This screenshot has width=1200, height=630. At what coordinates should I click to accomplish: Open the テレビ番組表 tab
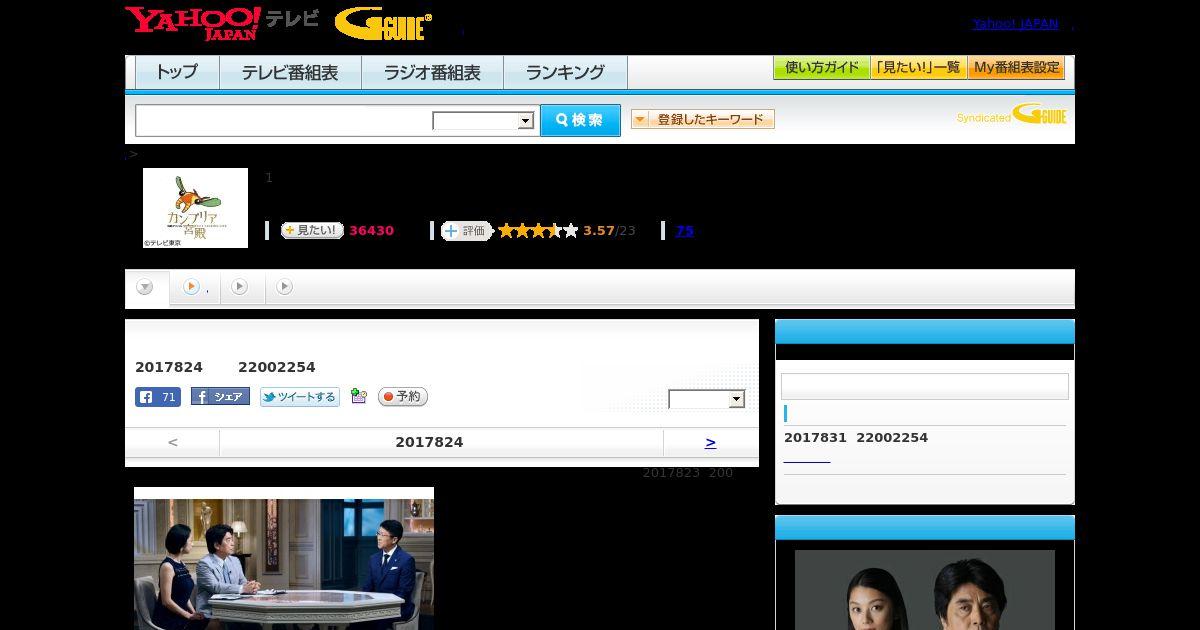click(290, 73)
